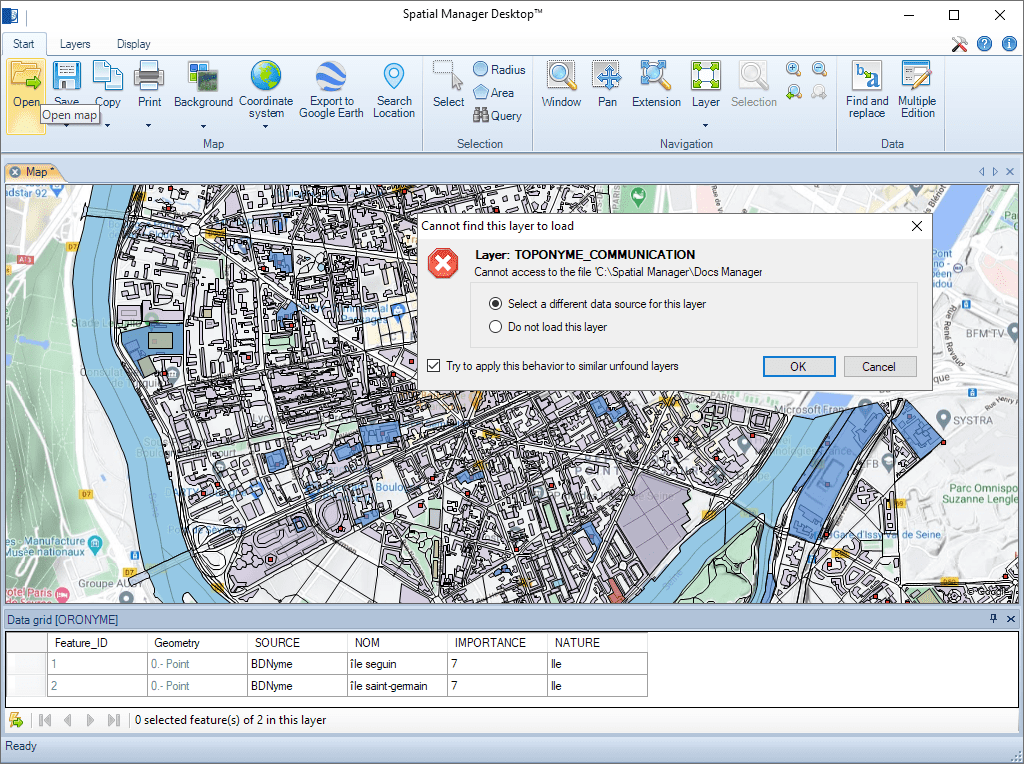Click the Copy map icon
The height and width of the screenshot is (764, 1024).
coord(108,76)
